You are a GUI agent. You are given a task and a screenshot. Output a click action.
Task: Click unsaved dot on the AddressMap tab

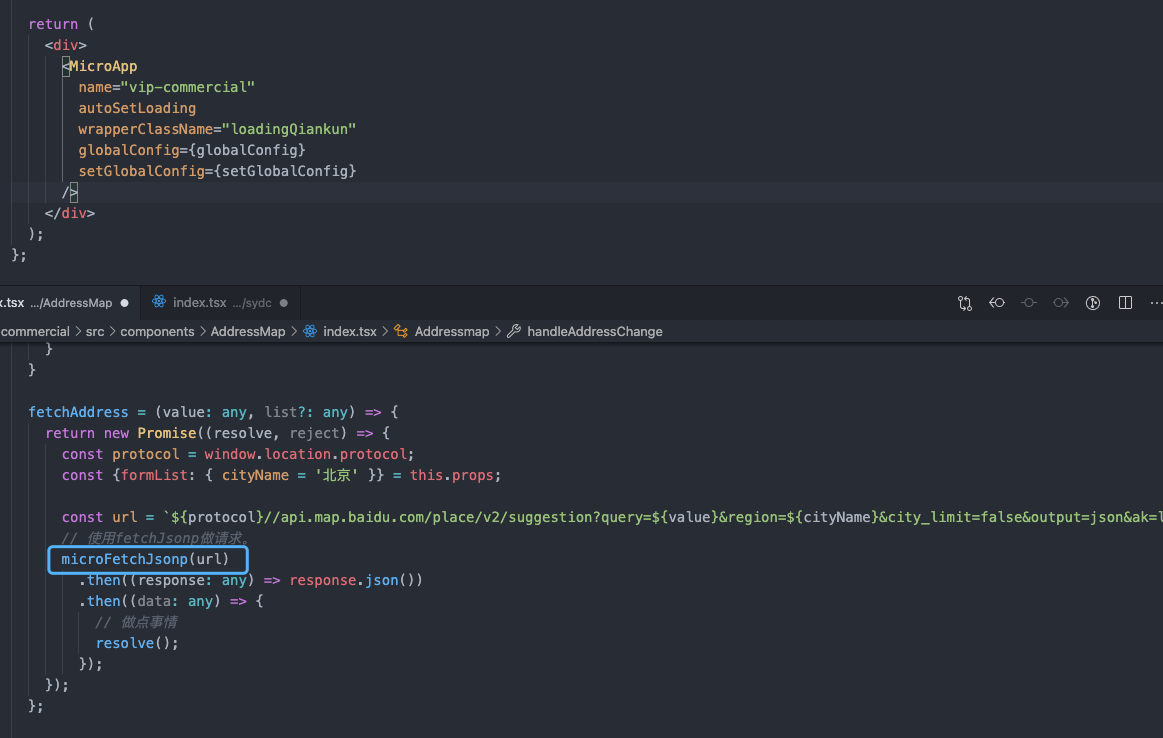(125, 303)
